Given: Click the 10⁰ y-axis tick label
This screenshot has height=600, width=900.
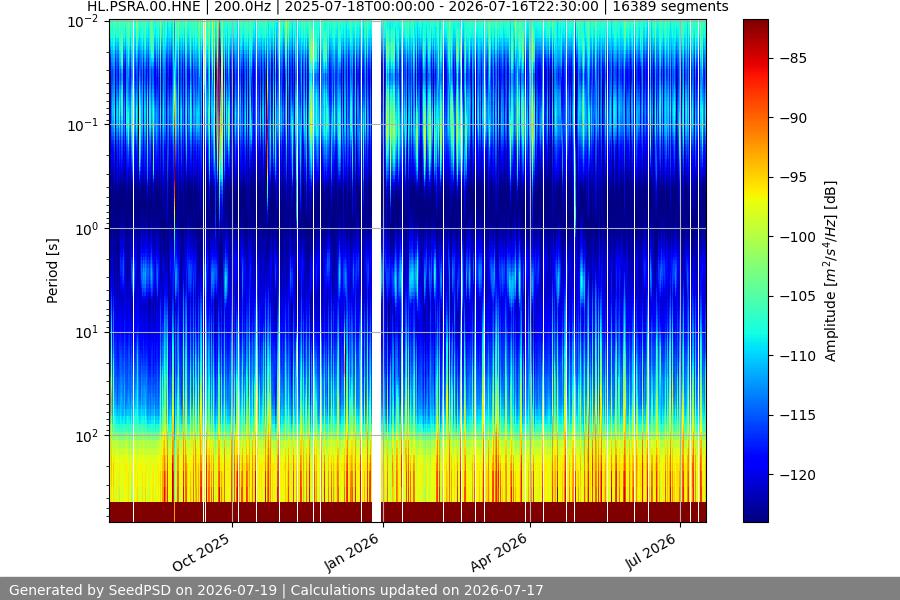Looking at the screenshot, I should (86, 229).
